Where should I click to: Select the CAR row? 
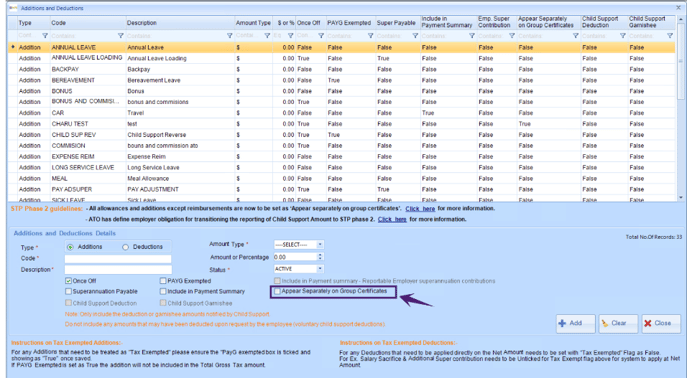pyautogui.click(x=342, y=113)
